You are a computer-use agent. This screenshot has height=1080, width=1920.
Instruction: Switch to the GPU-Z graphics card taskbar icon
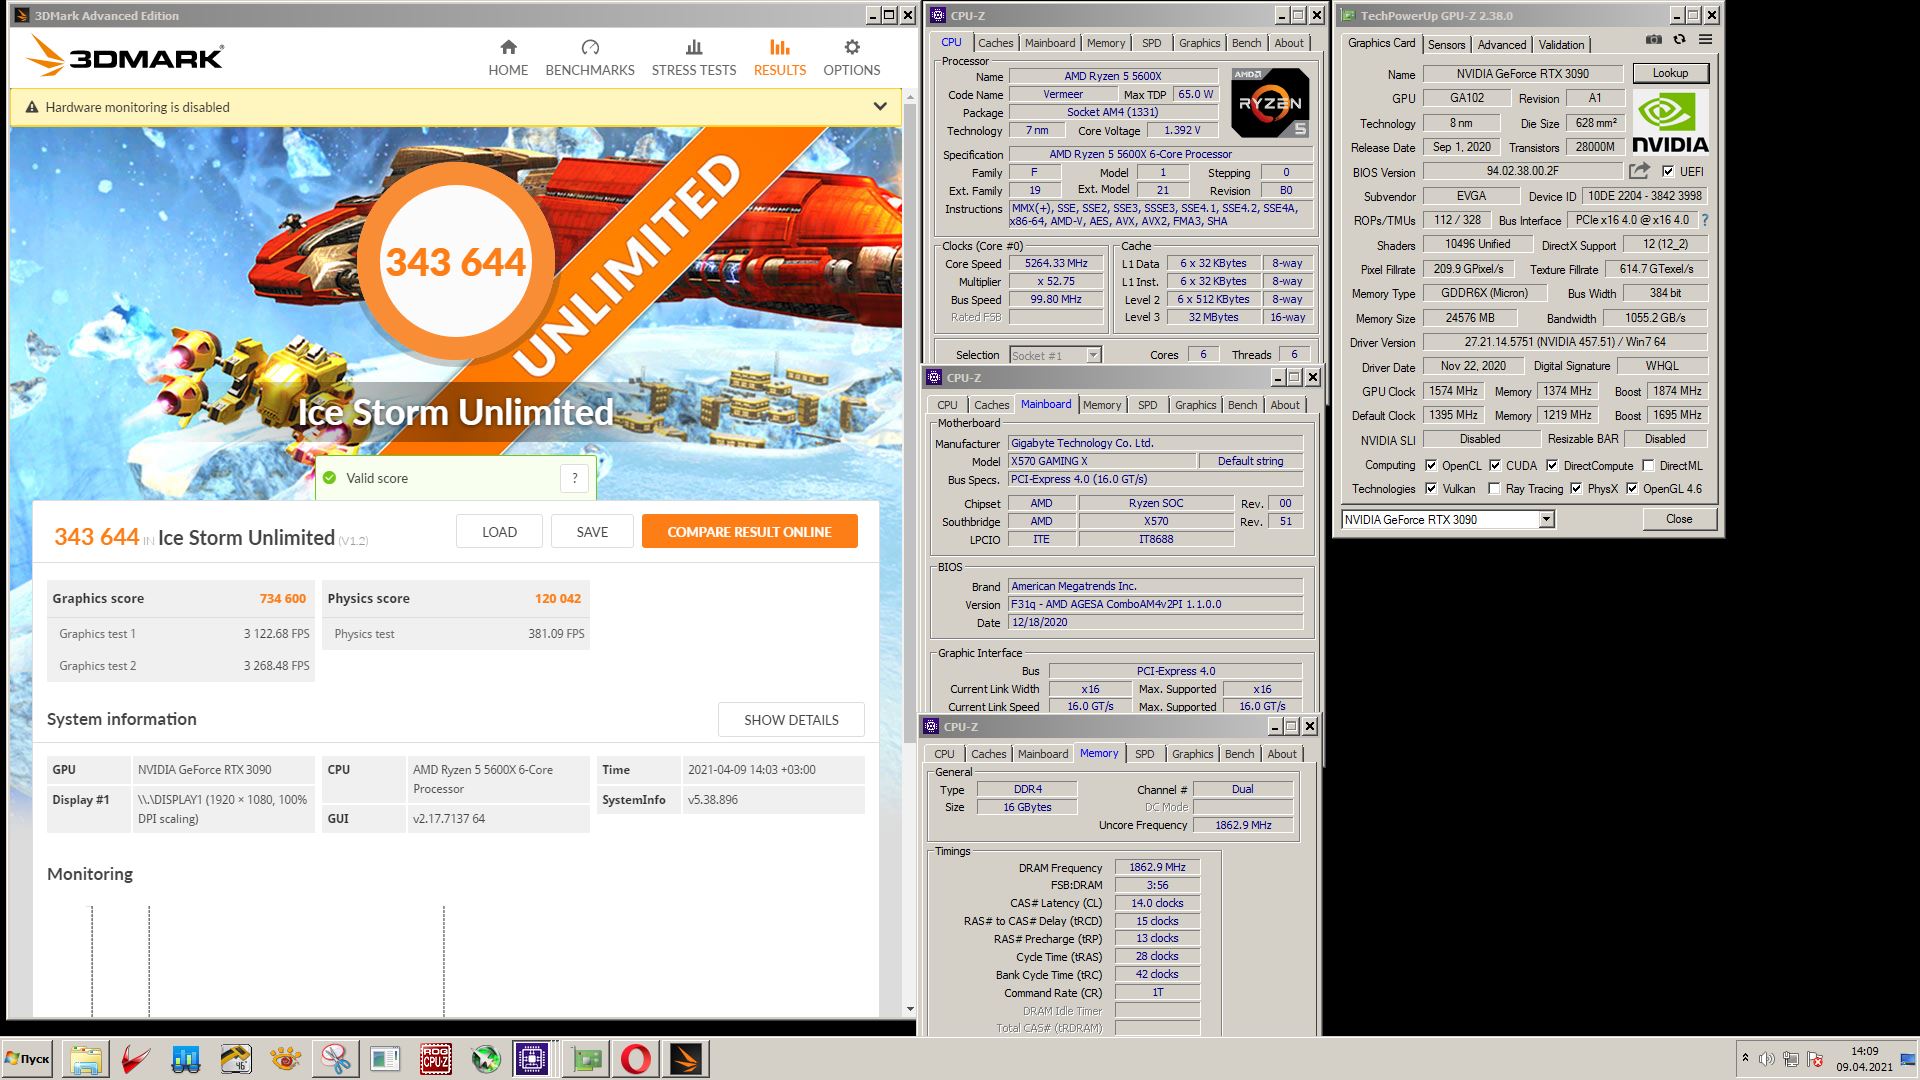point(586,1059)
